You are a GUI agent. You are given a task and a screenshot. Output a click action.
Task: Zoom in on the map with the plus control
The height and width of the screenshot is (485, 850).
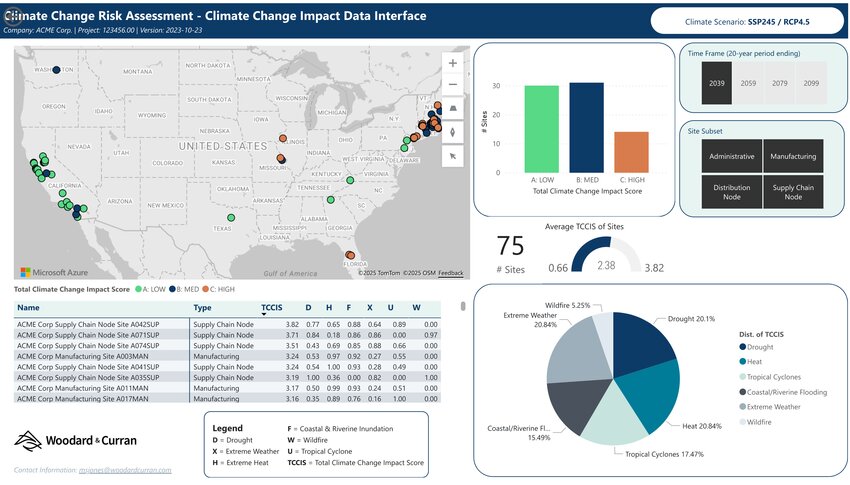click(452, 63)
